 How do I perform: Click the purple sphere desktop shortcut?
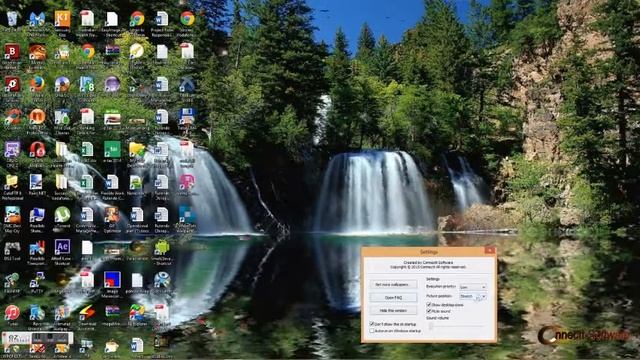click(x=112, y=84)
